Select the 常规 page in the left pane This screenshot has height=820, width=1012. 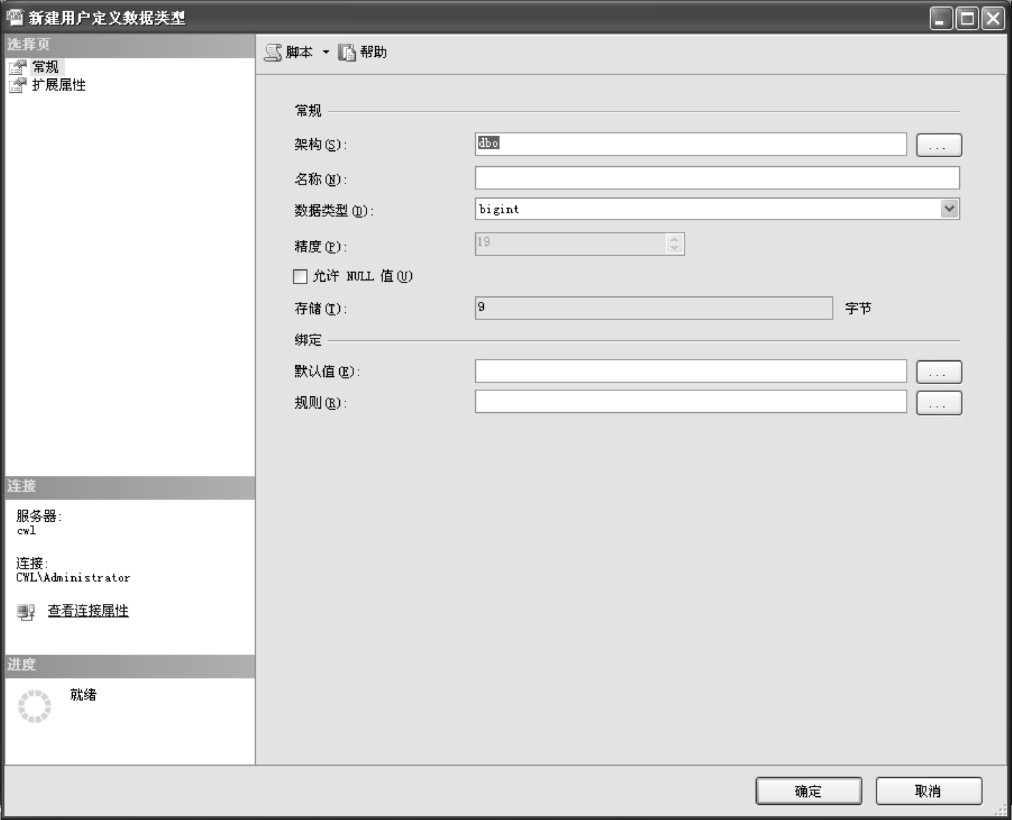point(45,67)
